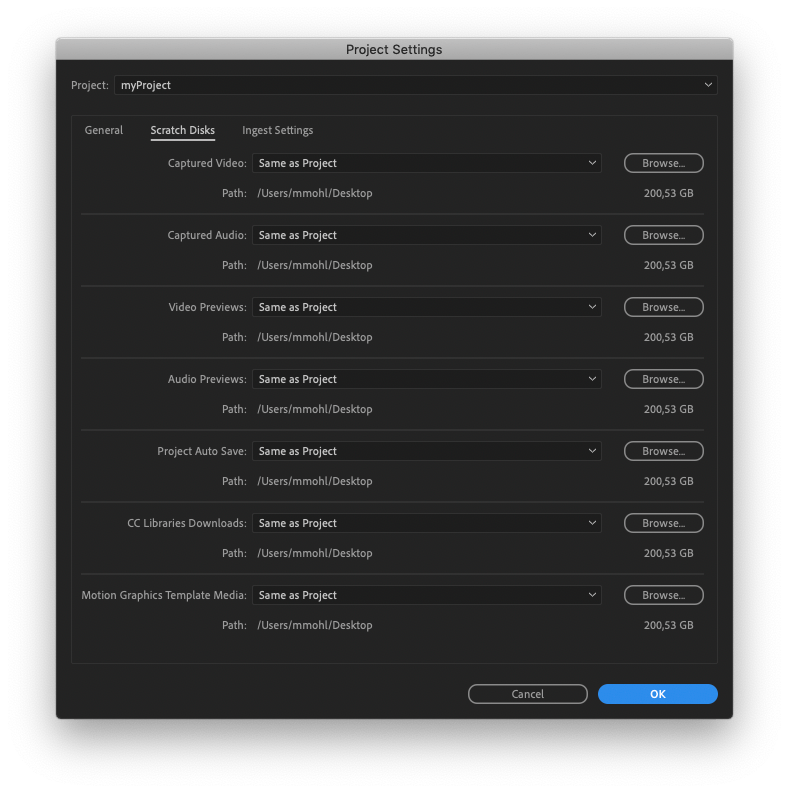Click the Audio Previews path text
The height and width of the screenshot is (793, 789).
point(315,409)
